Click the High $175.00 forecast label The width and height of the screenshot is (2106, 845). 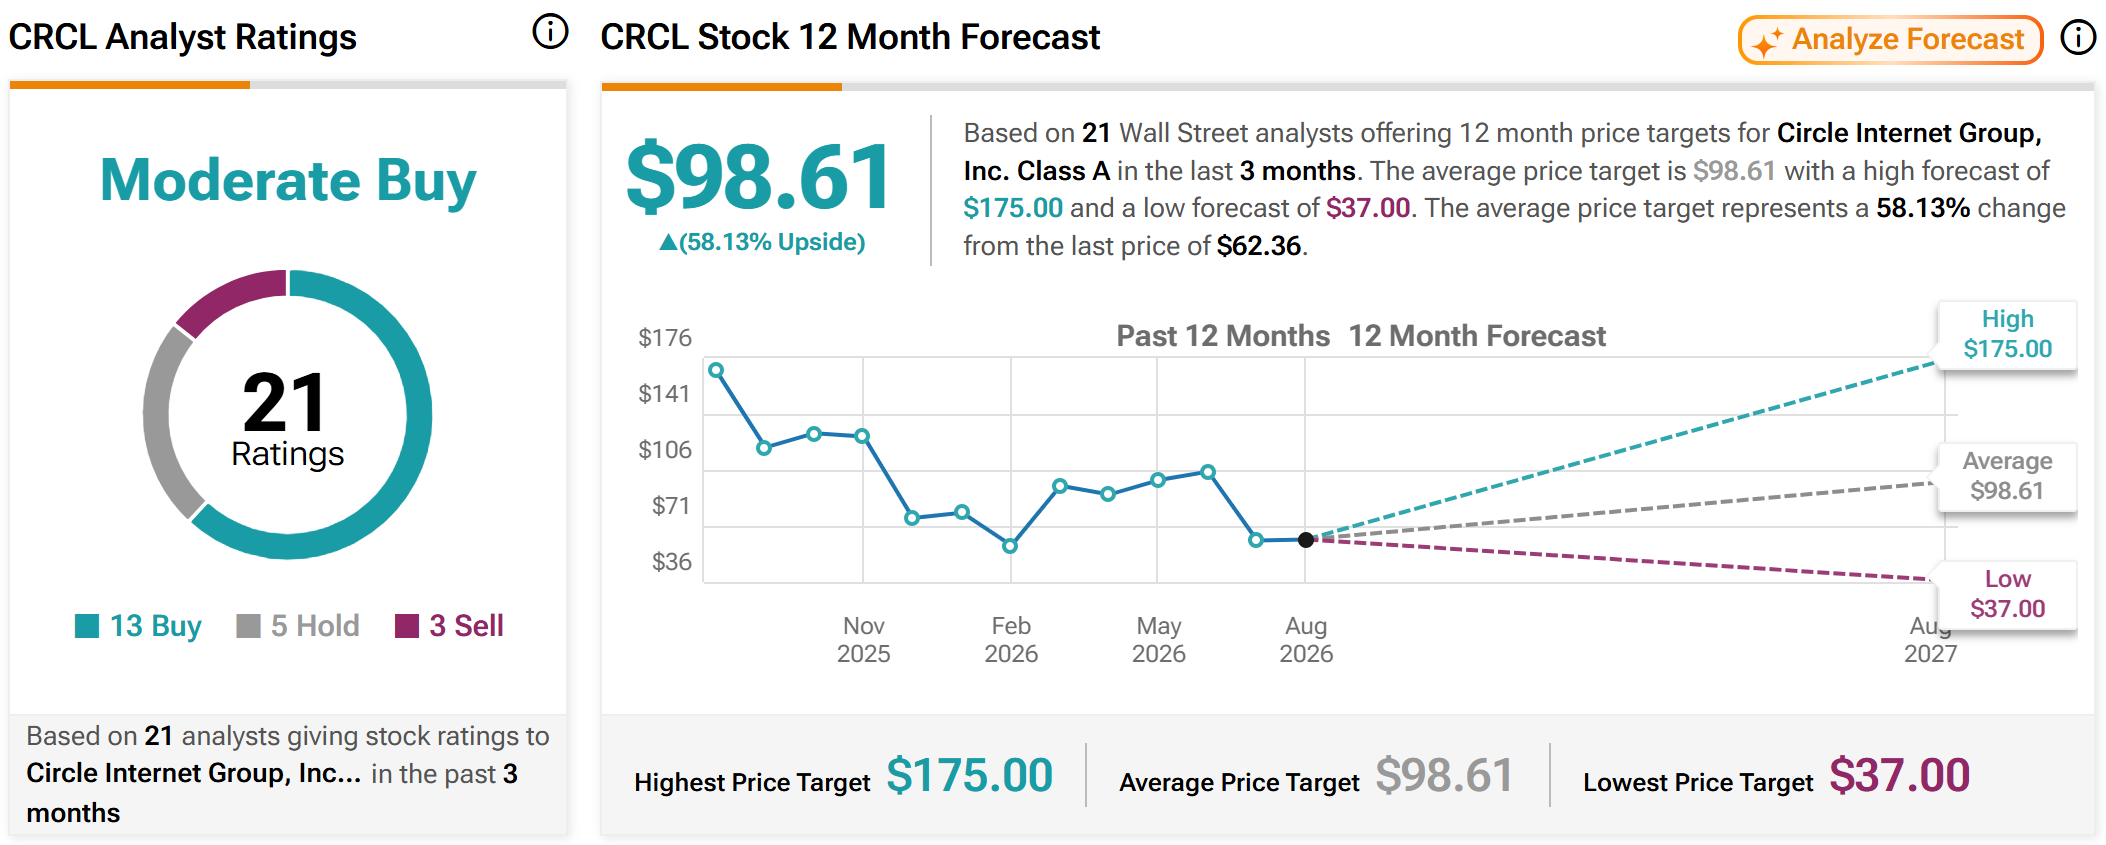(2007, 334)
